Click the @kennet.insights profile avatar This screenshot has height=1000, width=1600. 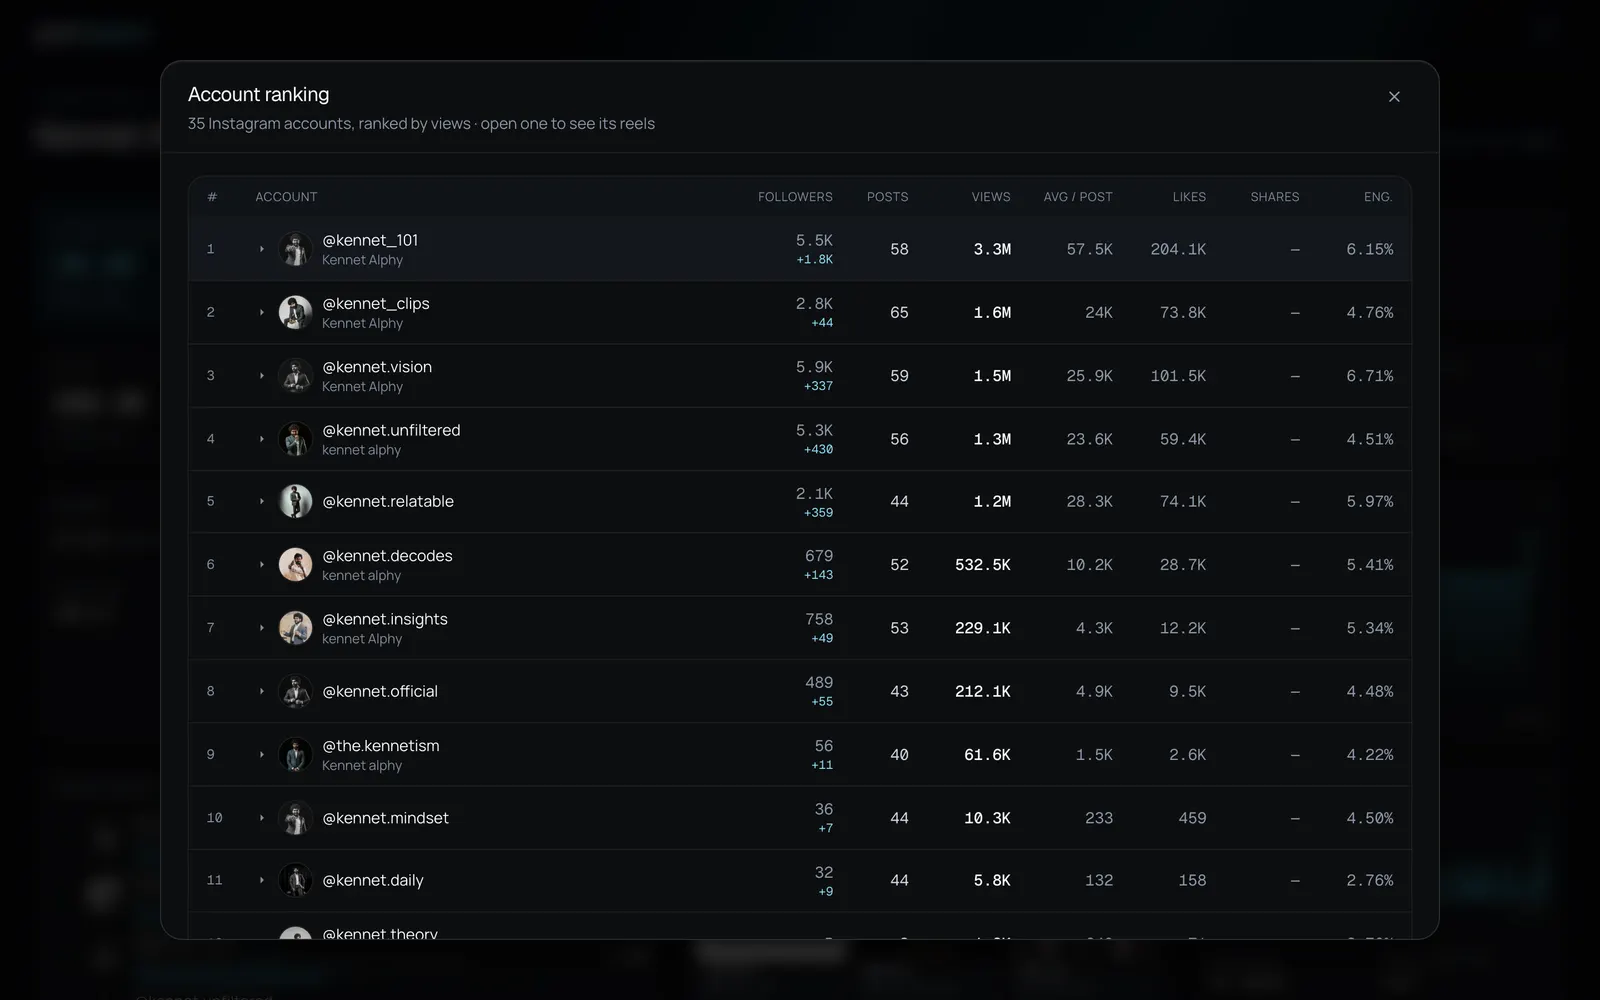click(x=295, y=628)
